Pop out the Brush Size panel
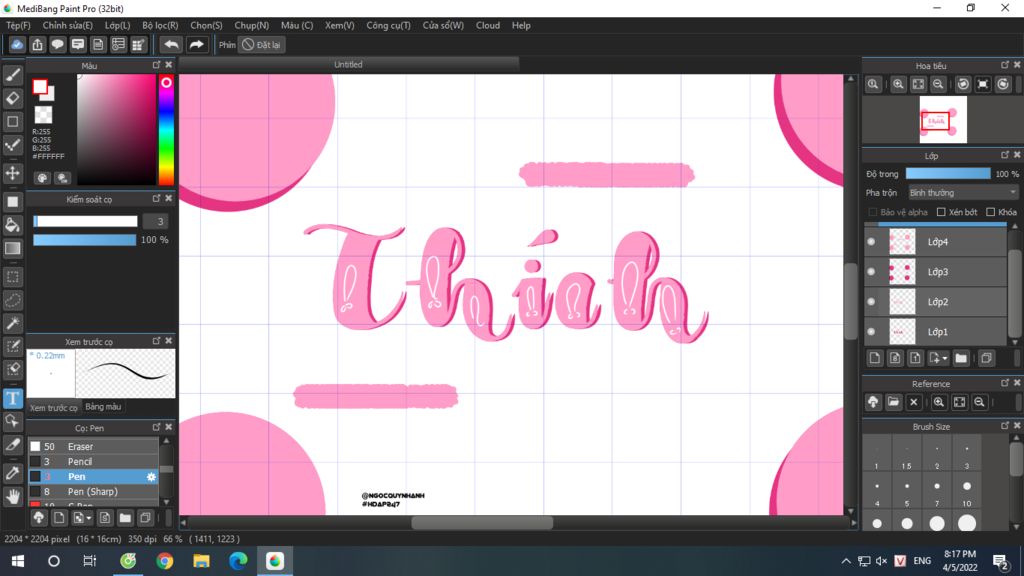This screenshot has width=1024, height=576. click(x=1004, y=426)
